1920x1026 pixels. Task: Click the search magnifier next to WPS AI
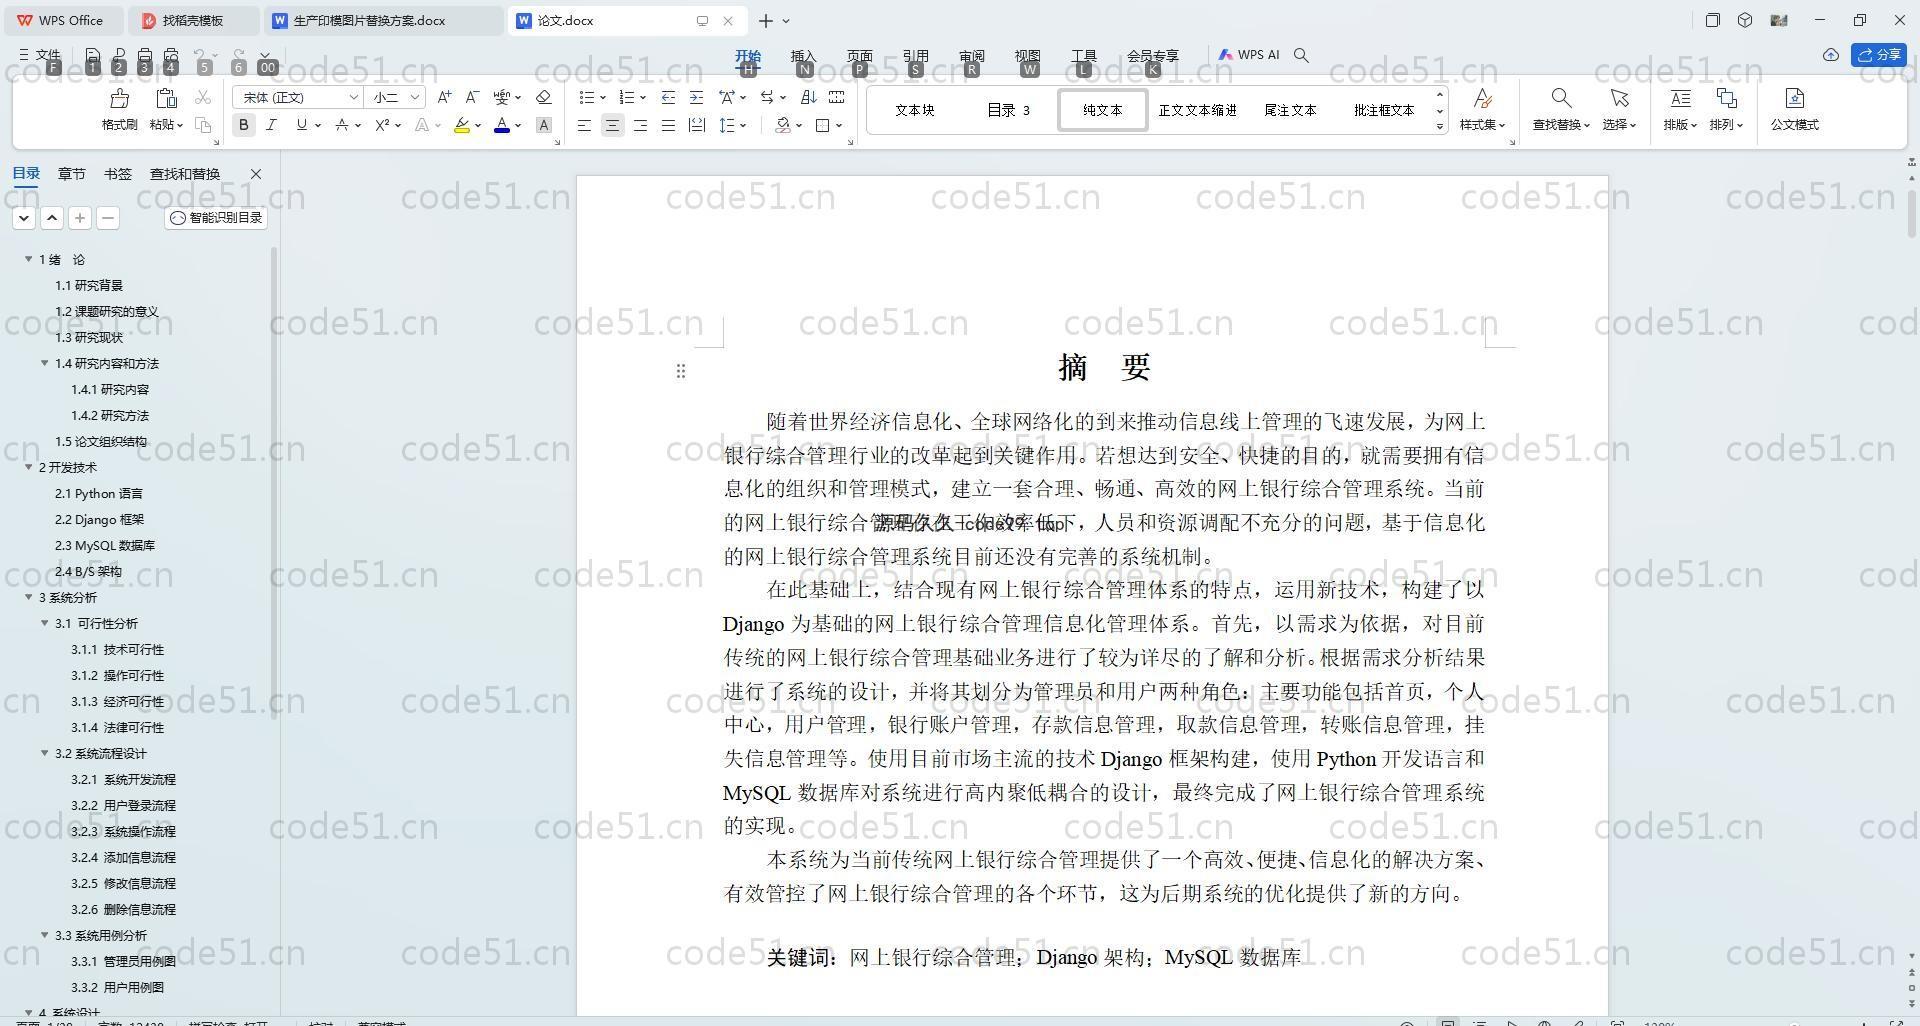1301,55
